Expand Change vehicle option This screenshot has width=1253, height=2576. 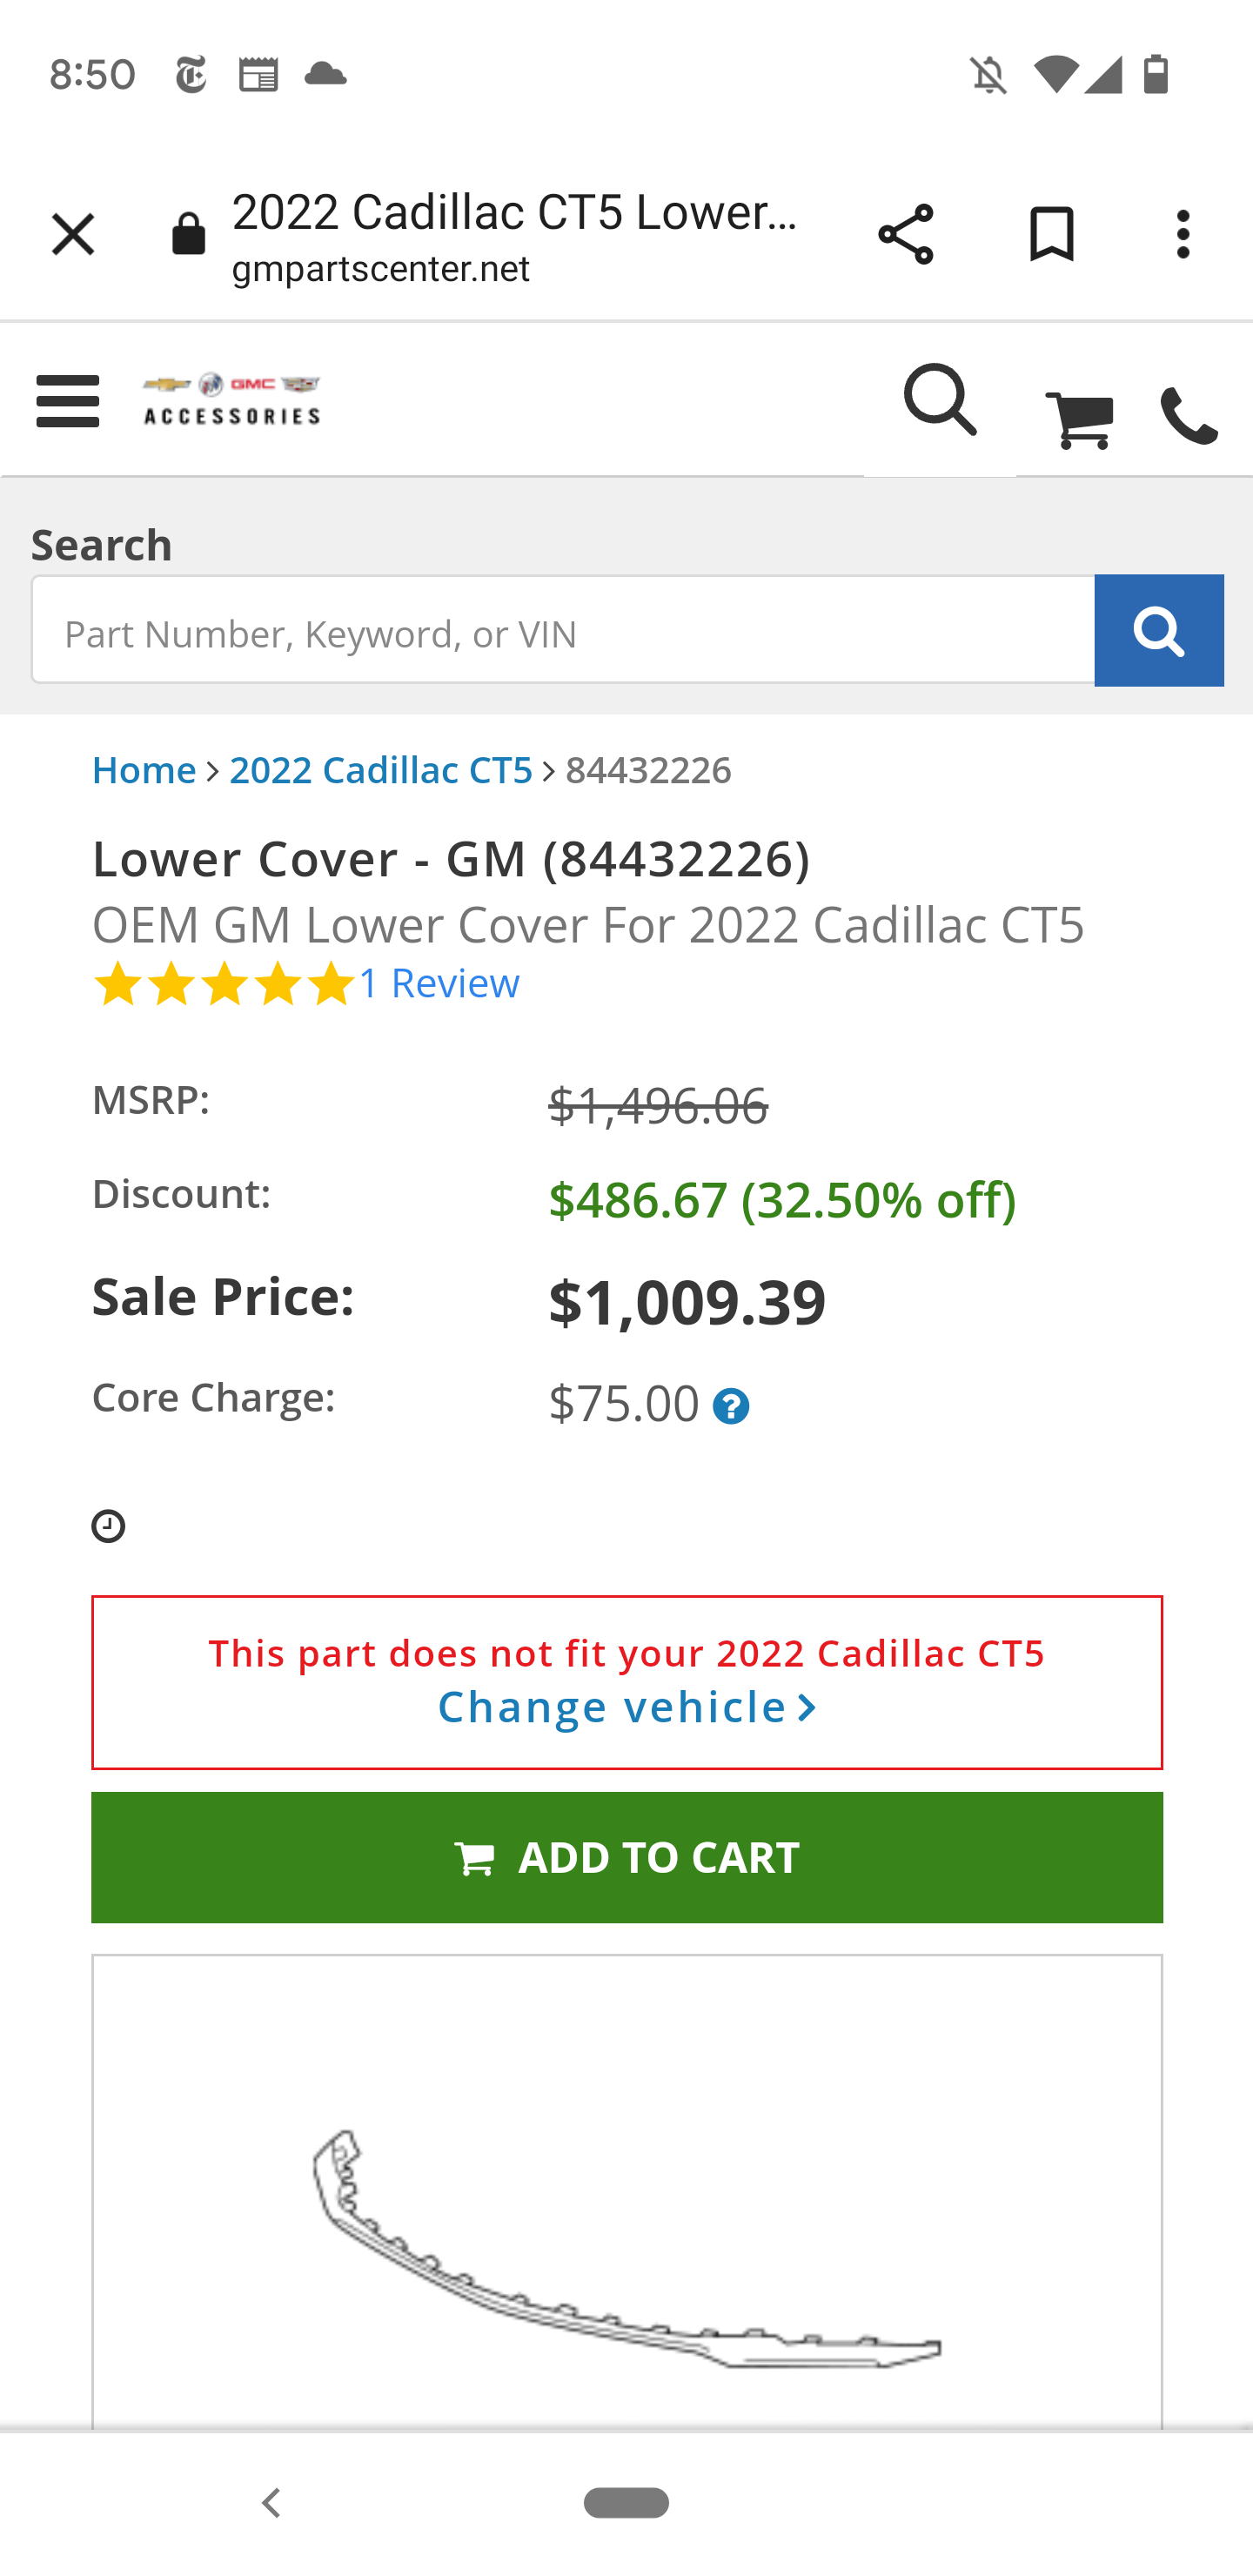(627, 1707)
